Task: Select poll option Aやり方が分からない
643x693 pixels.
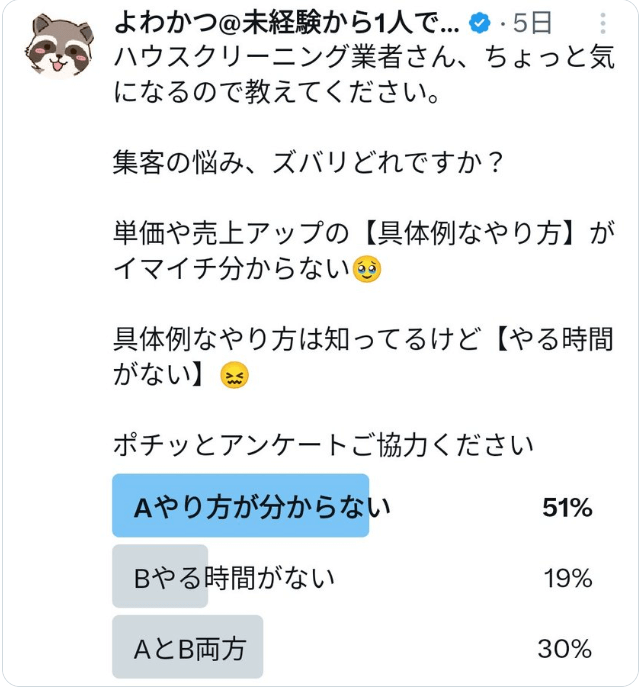Action: click(262, 508)
